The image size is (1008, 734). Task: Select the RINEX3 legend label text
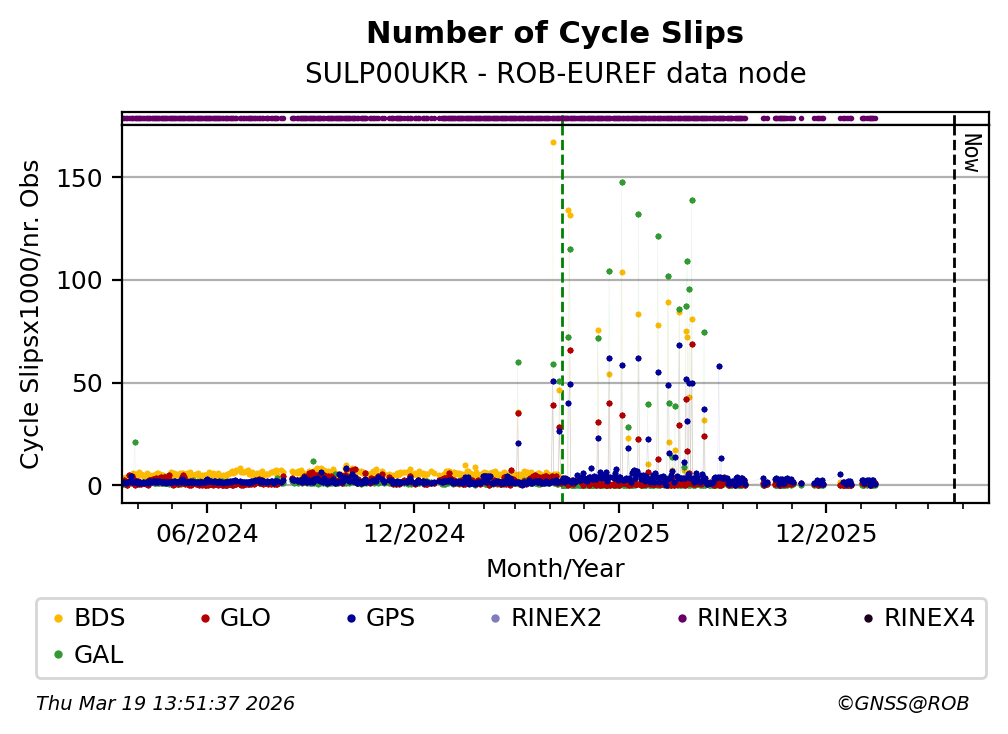point(742,618)
